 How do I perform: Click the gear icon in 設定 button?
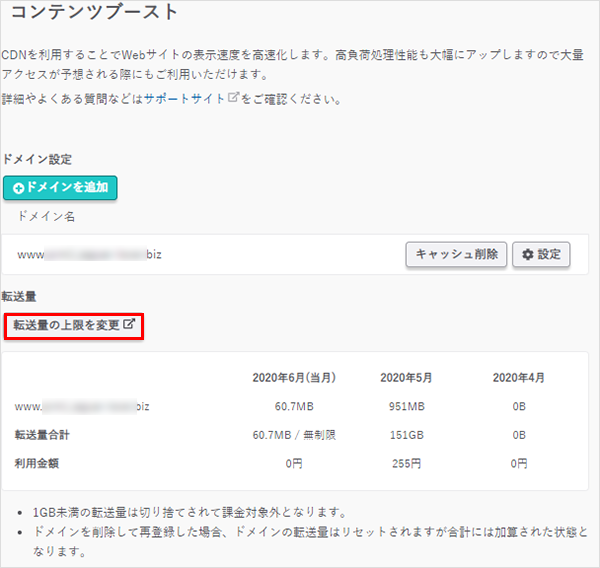[x=527, y=254]
